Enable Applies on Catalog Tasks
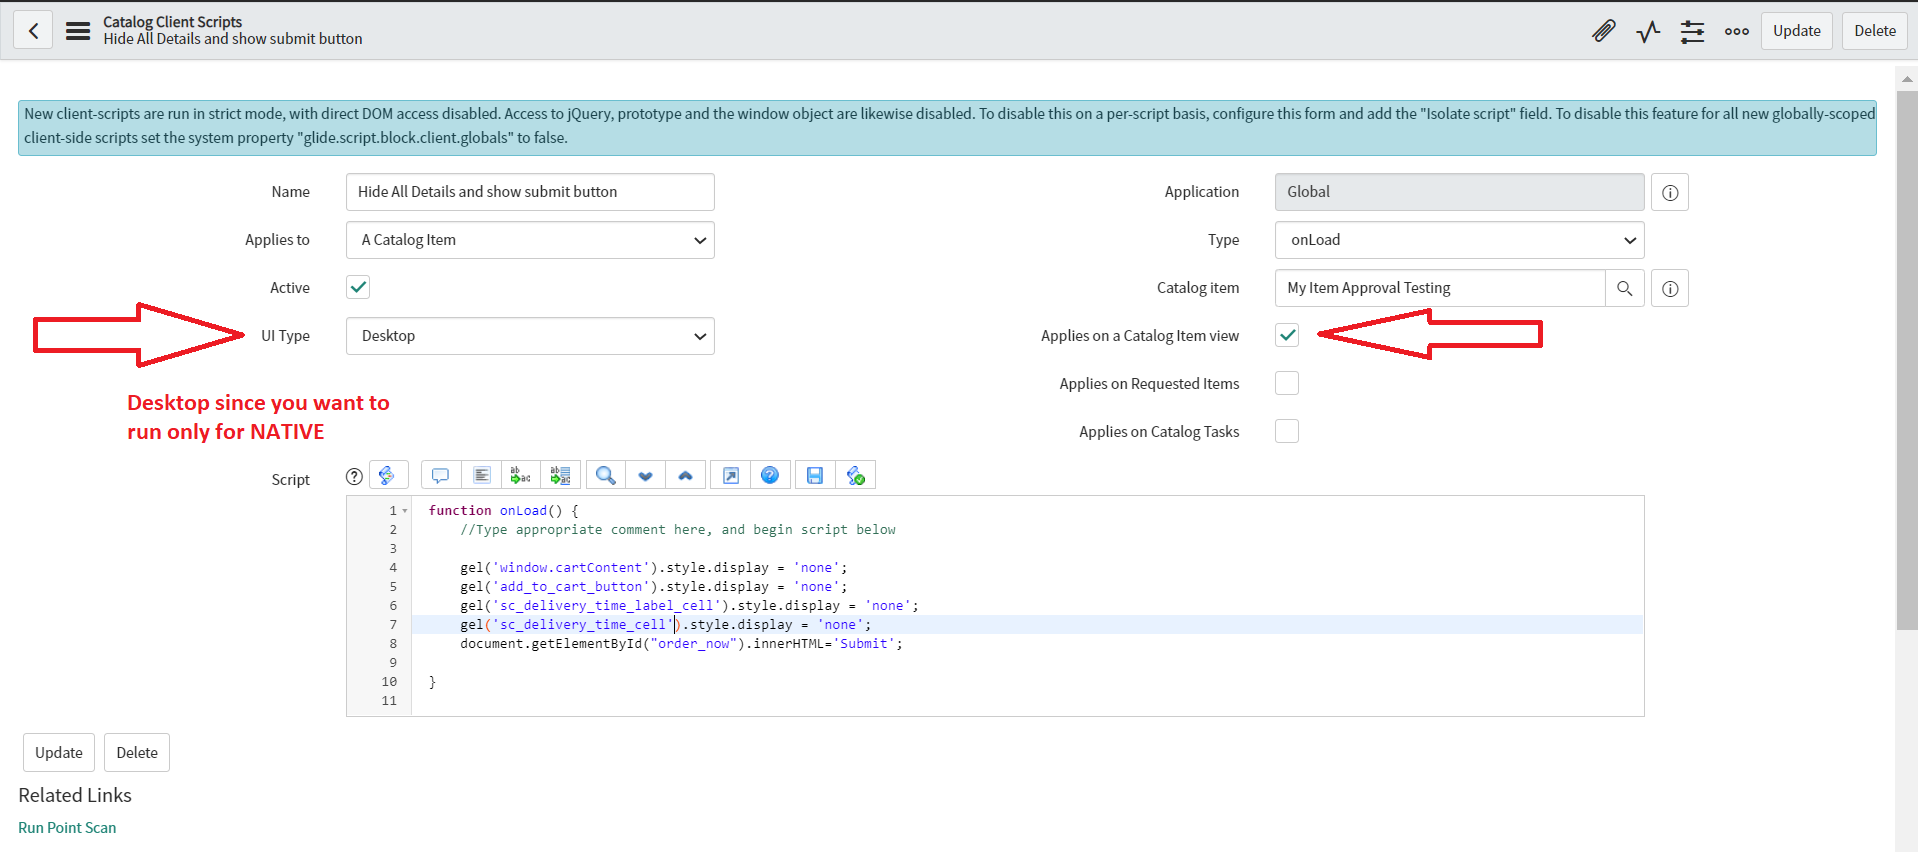Screen dimensions: 1918x852 point(1287,431)
